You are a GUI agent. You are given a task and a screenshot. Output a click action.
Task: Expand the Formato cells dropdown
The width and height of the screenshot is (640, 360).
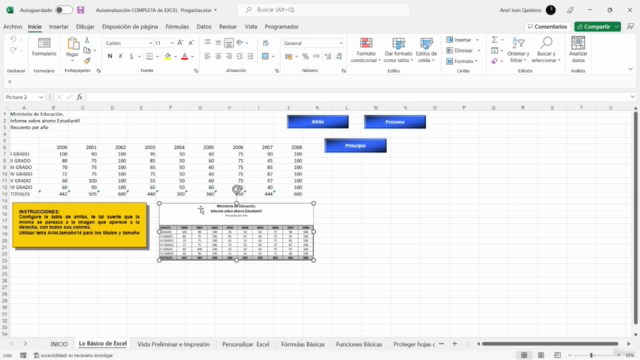[476, 61]
